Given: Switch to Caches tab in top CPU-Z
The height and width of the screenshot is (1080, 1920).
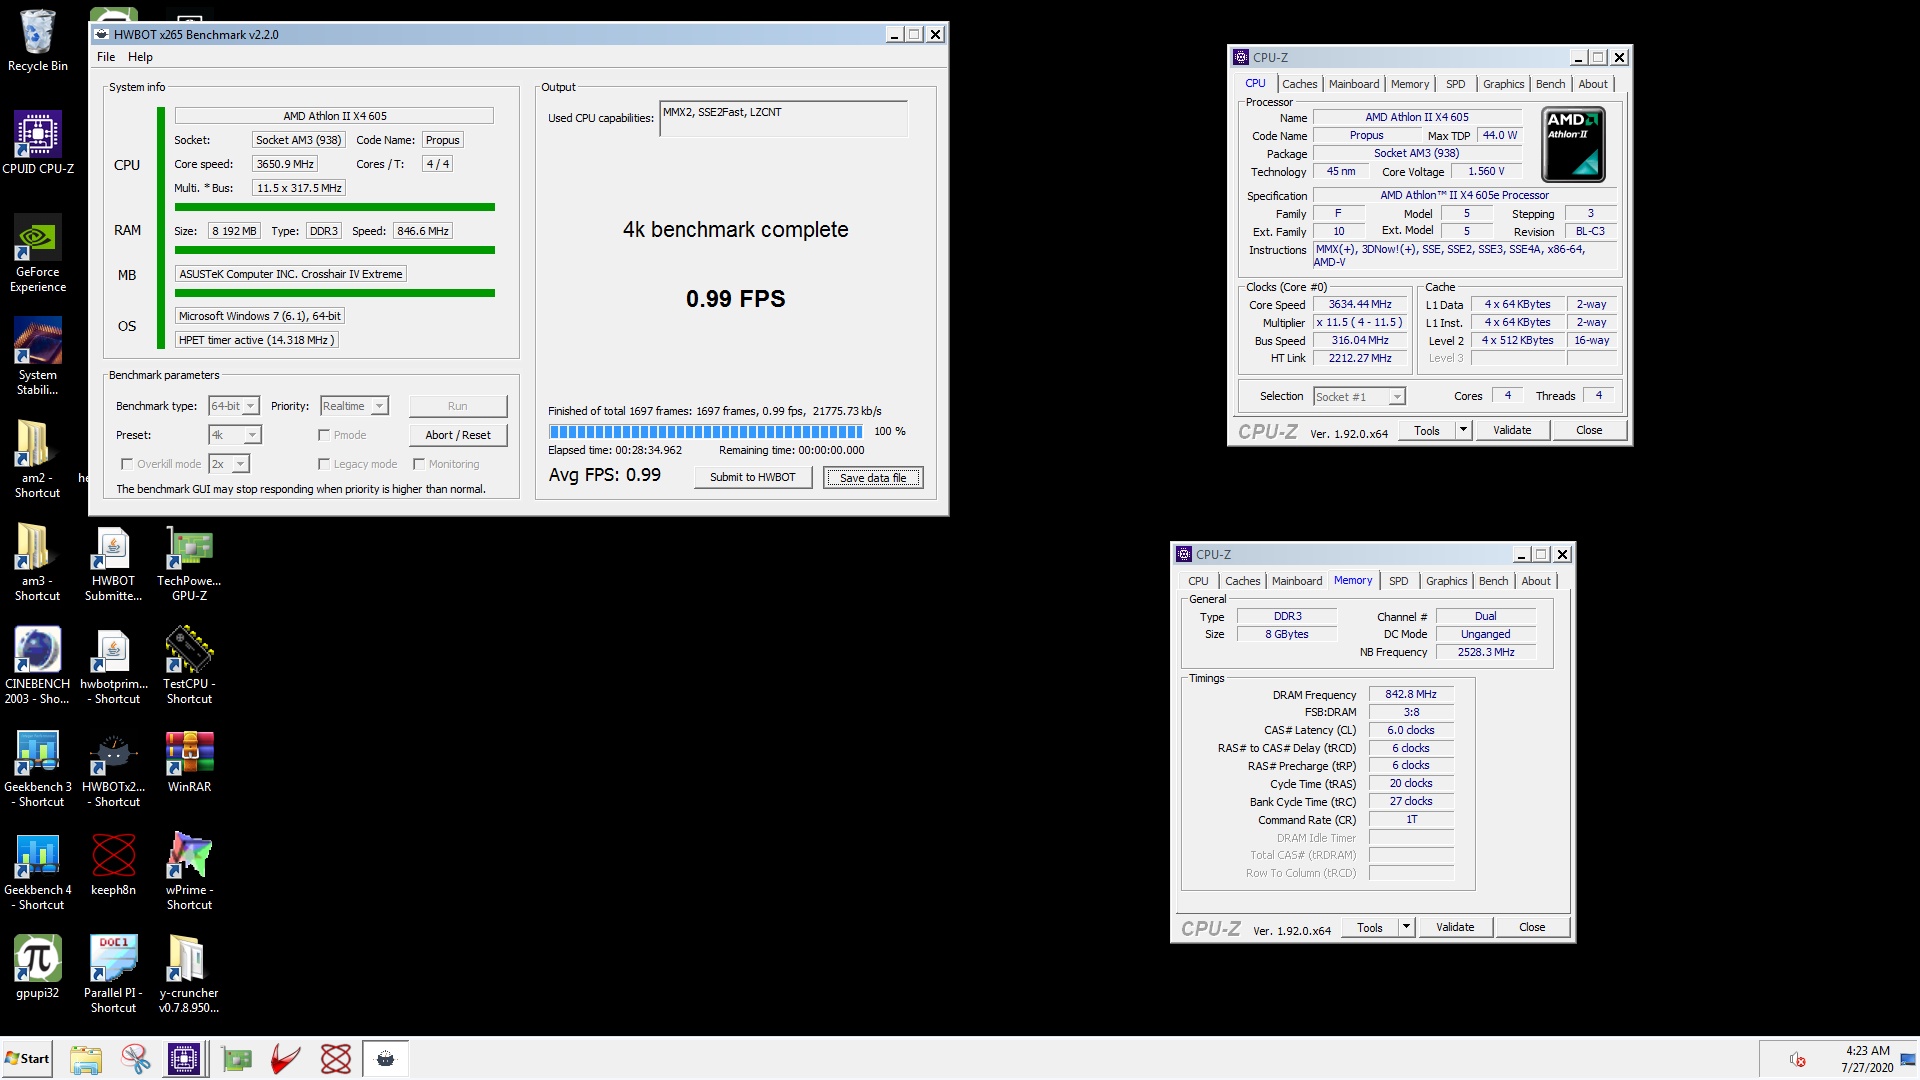Looking at the screenshot, I should click(x=1299, y=84).
